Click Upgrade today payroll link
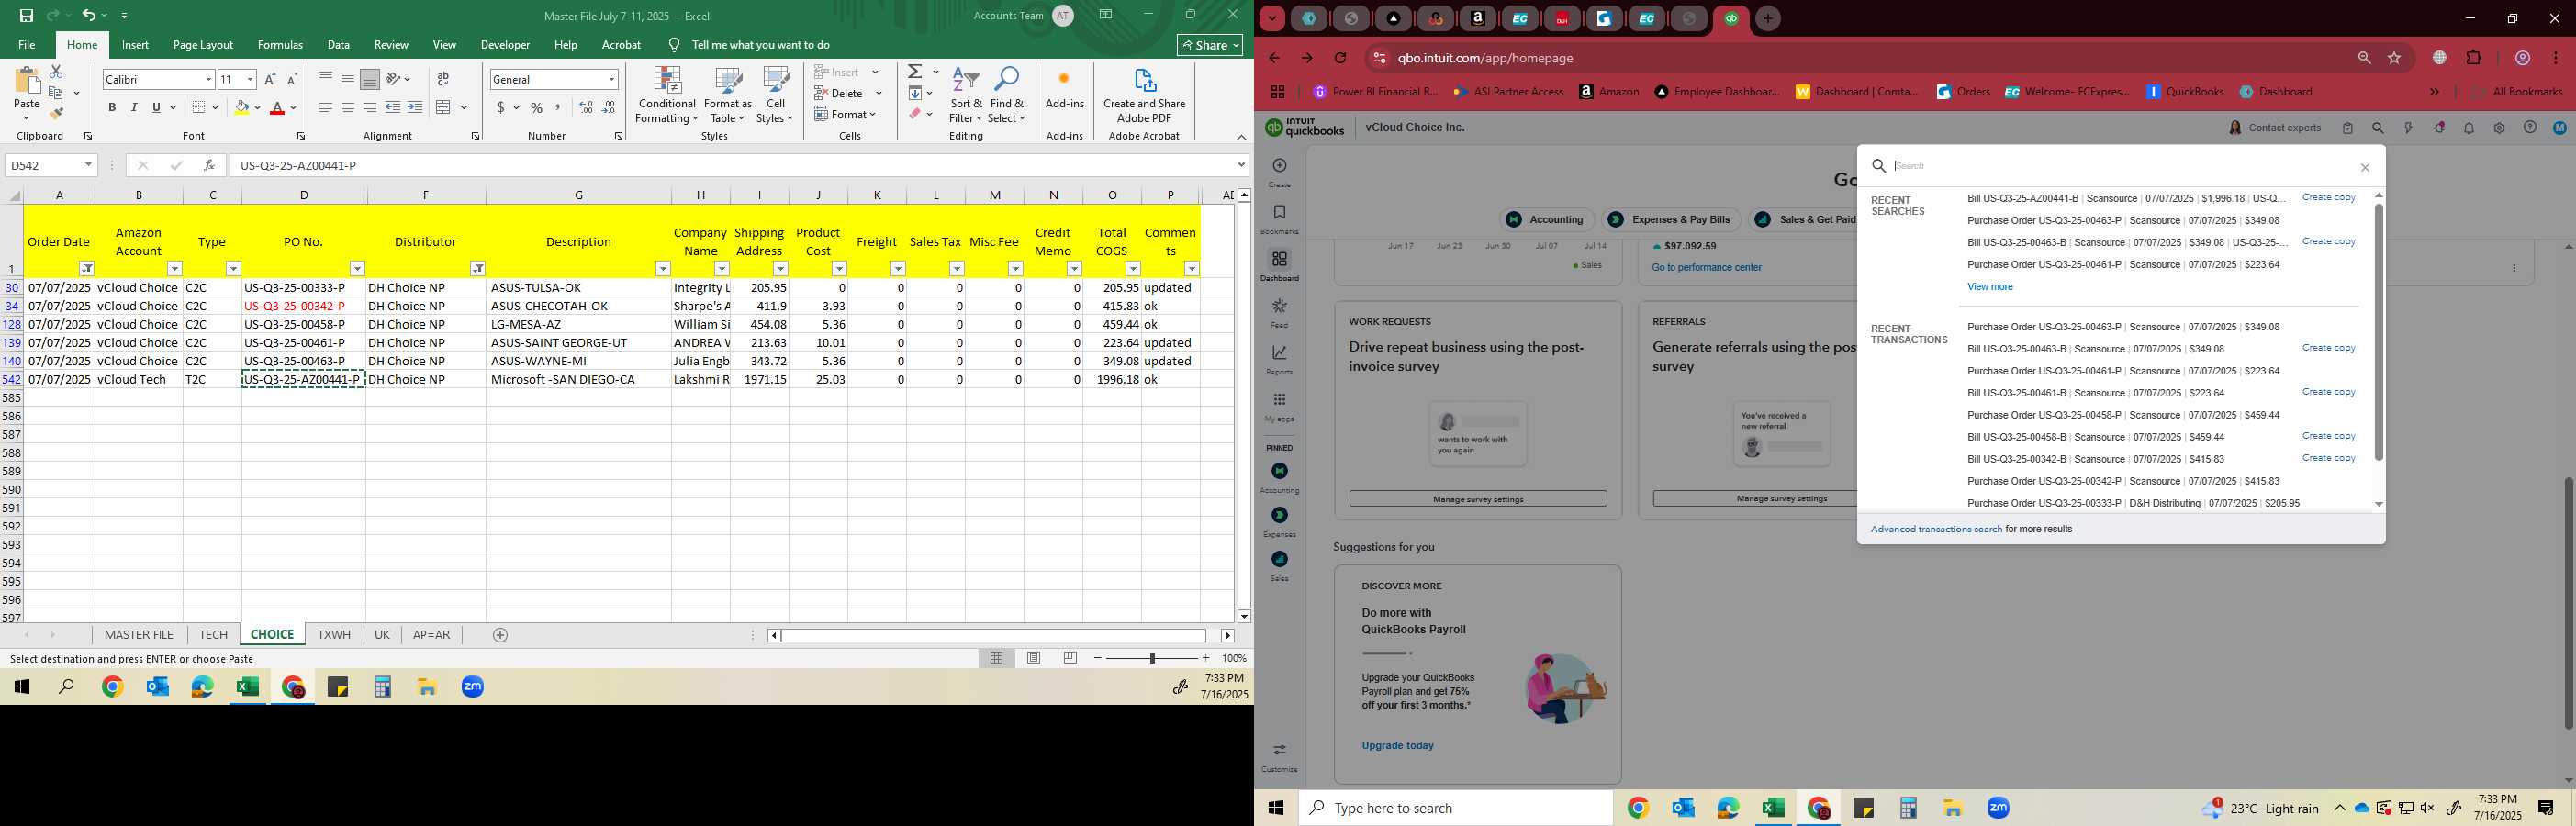2576x826 pixels. pos(1397,745)
